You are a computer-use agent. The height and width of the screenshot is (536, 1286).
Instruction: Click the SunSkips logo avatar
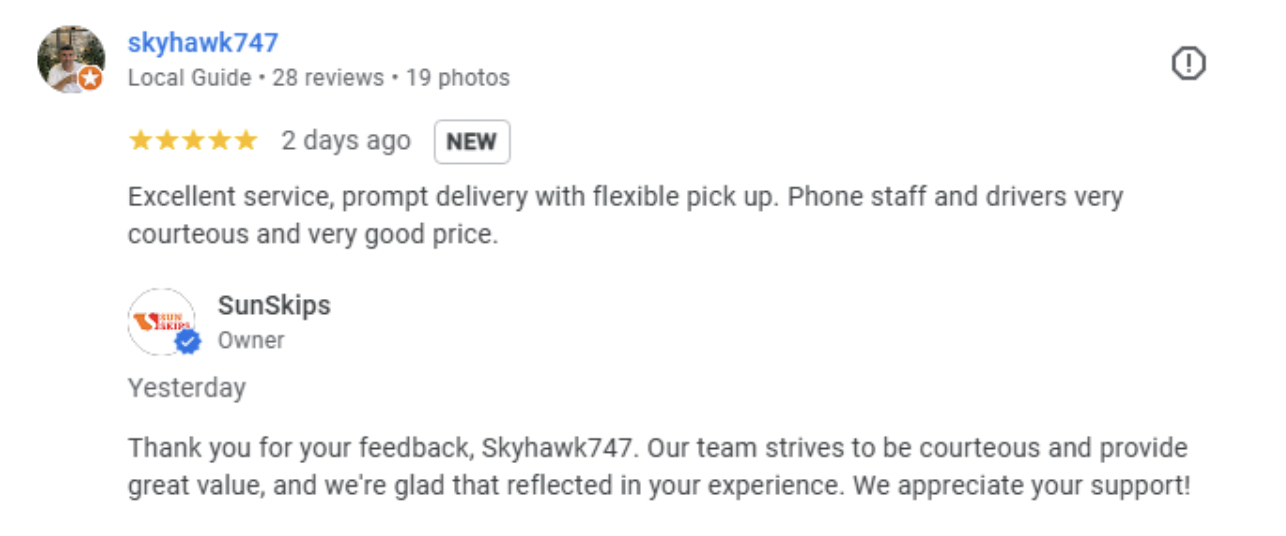tap(161, 321)
